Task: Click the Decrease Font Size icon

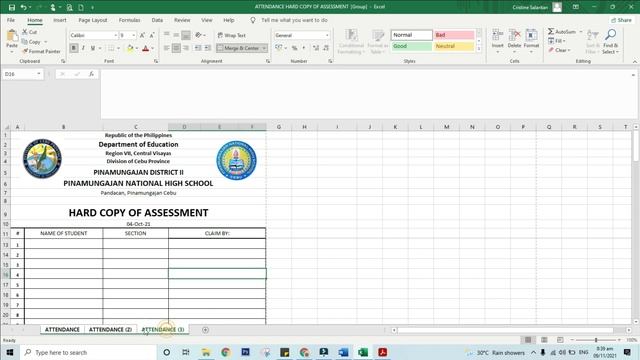Action: (152, 36)
